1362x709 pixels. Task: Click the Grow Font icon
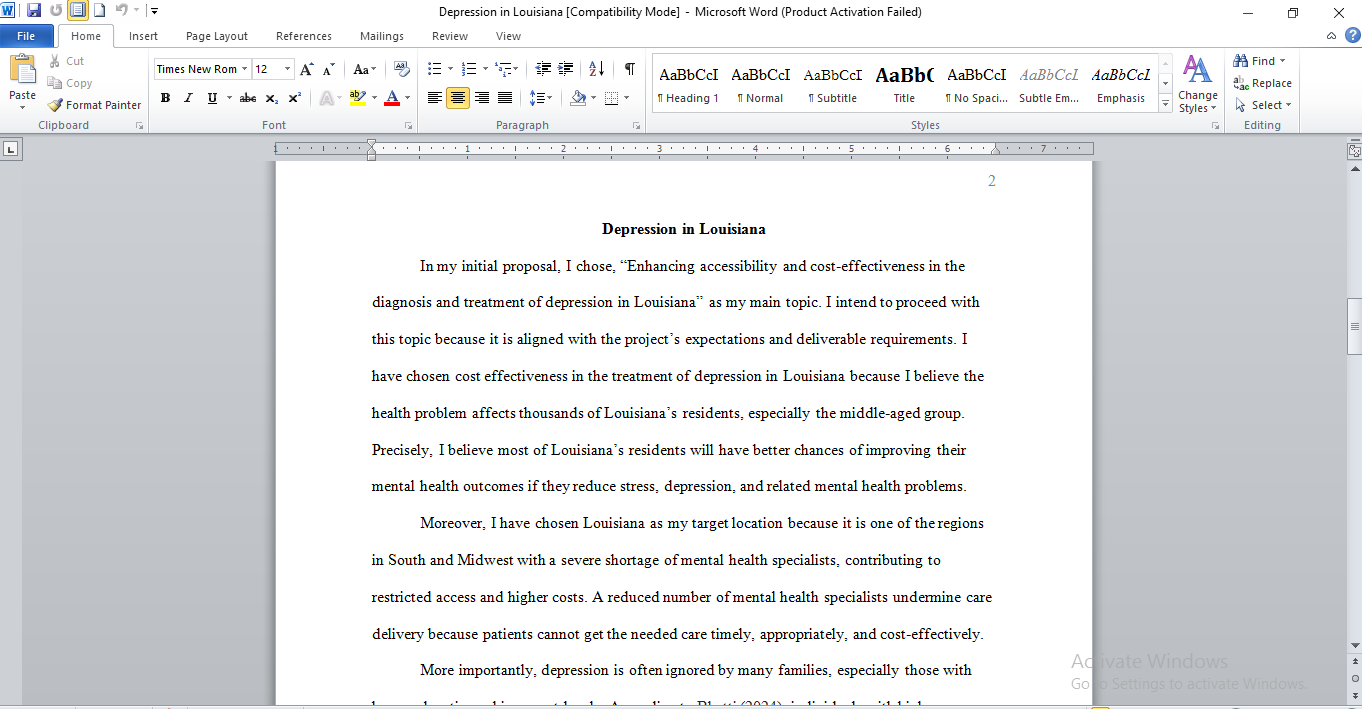click(x=307, y=69)
